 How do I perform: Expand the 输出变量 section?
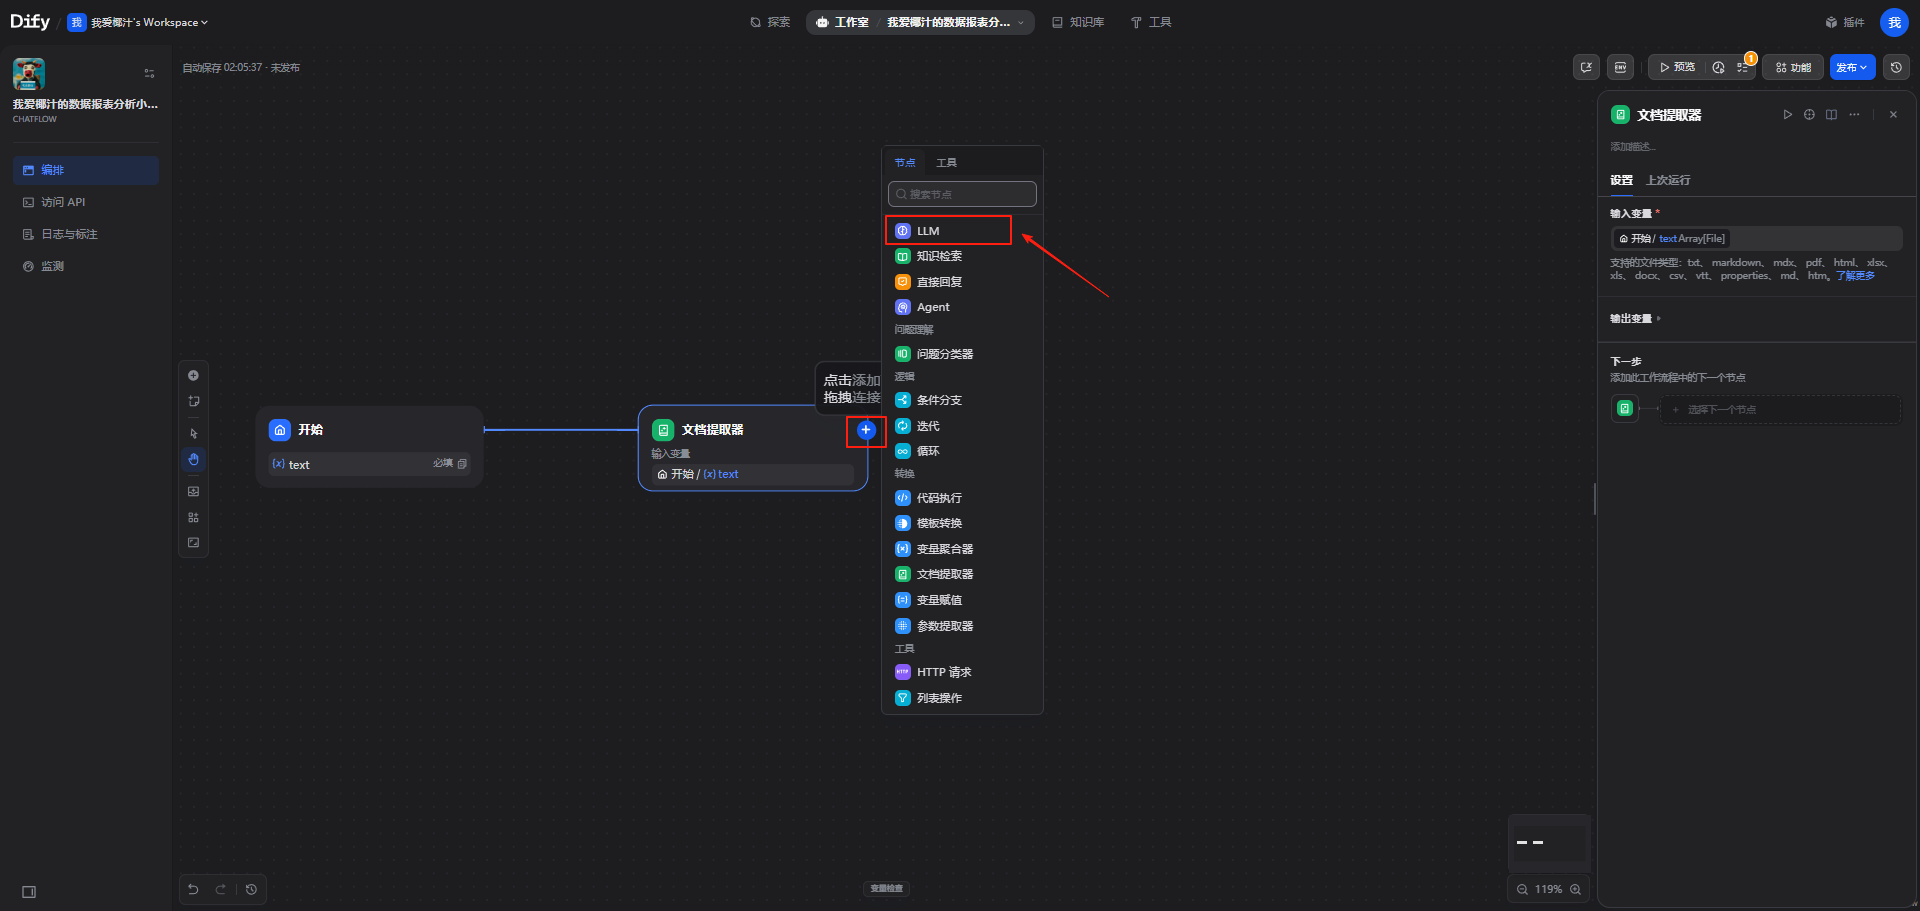[1635, 319]
